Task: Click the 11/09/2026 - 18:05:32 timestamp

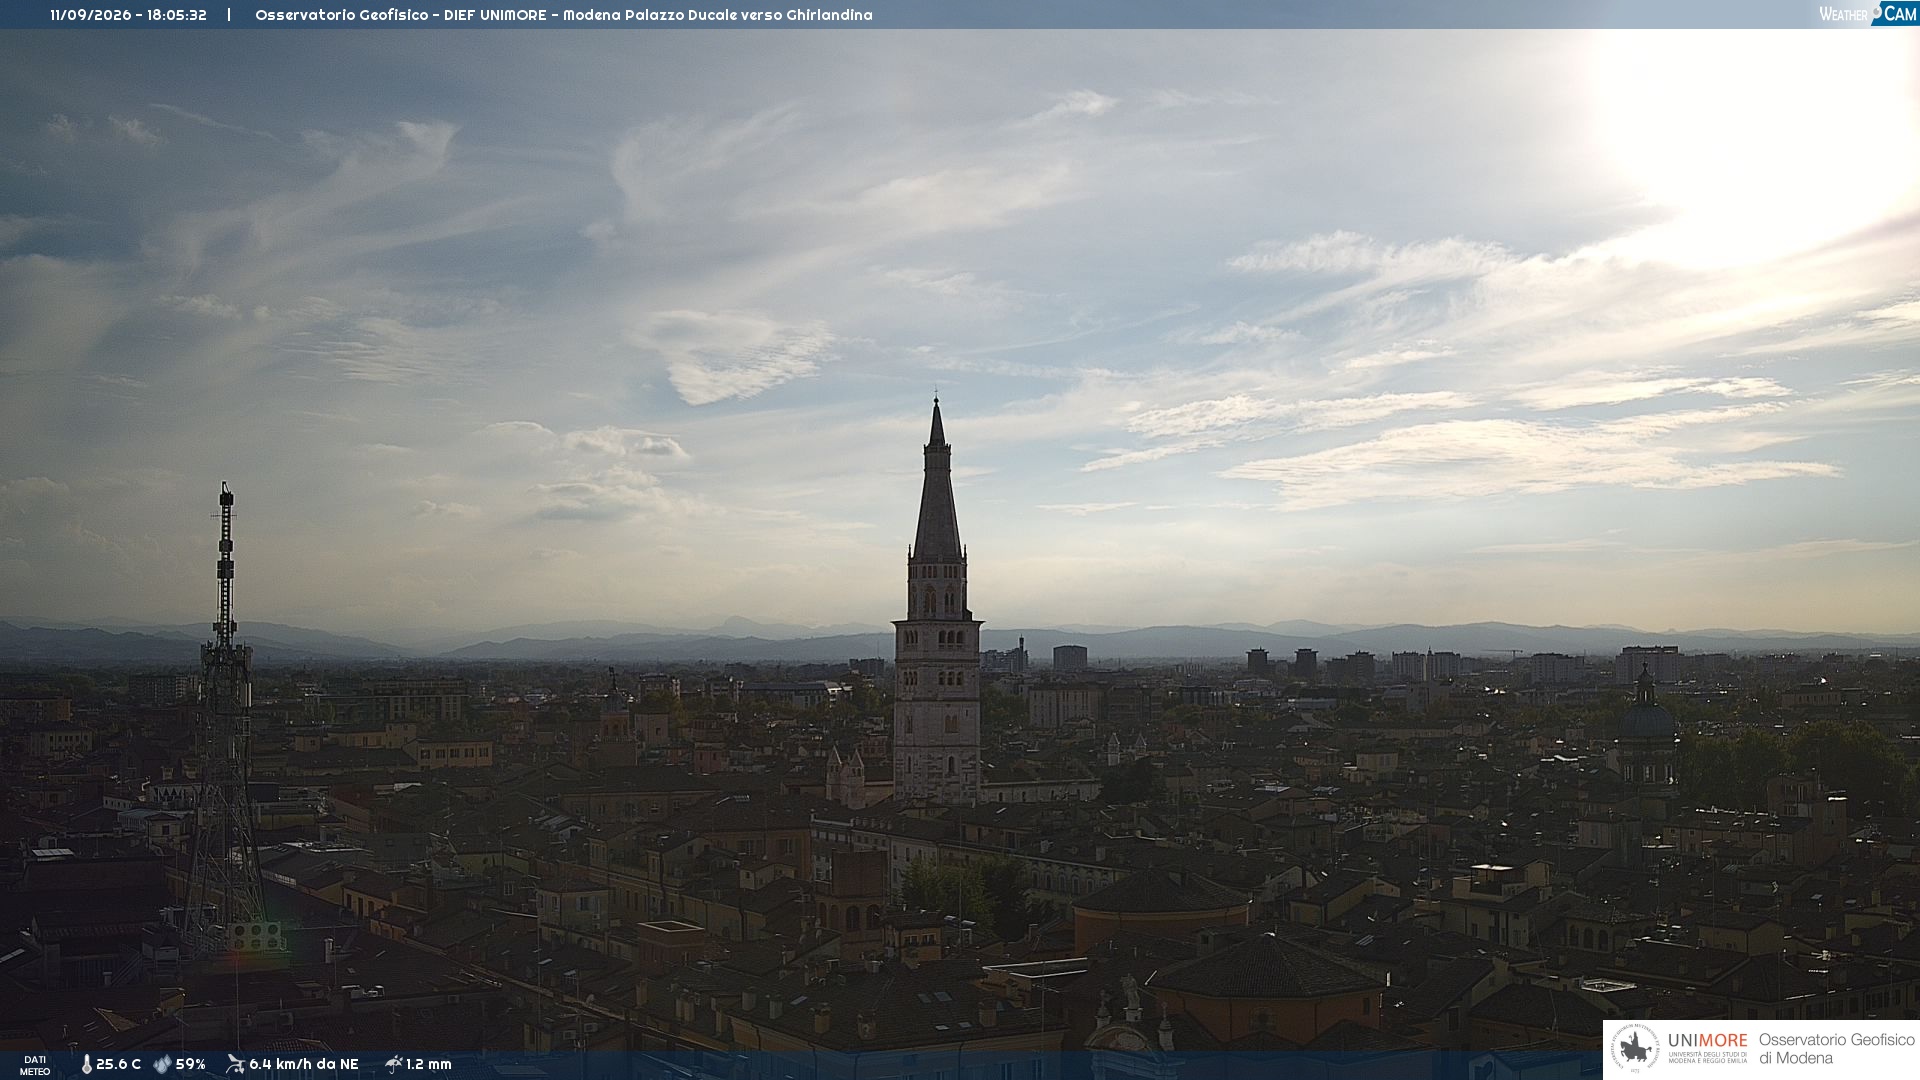Action: pos(128,15)
